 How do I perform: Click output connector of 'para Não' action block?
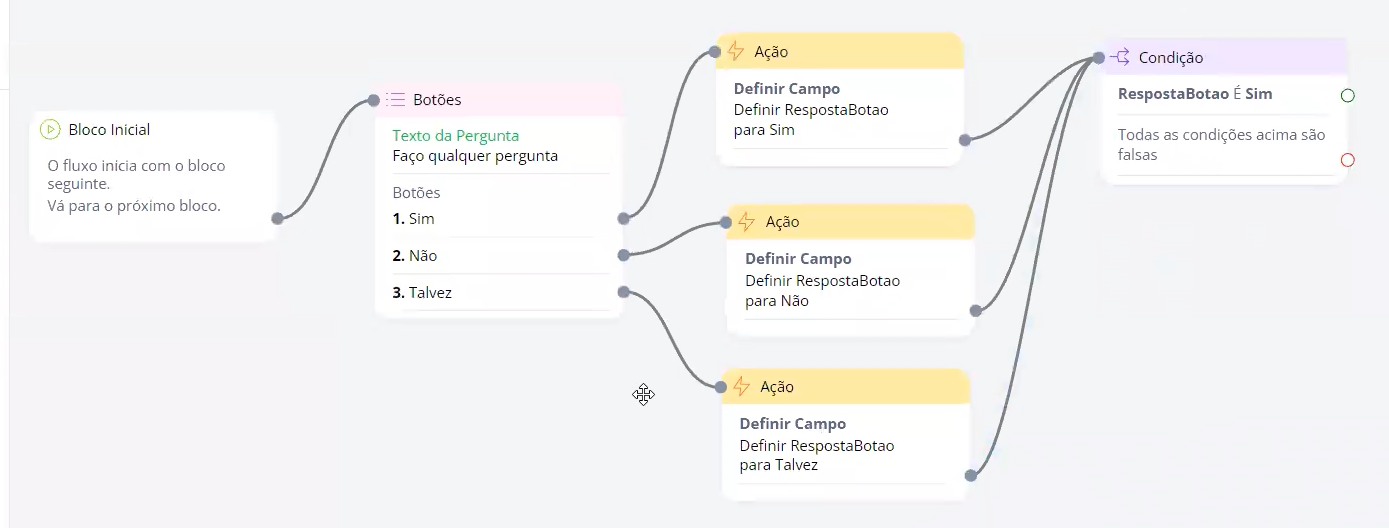[x=975, y=310]
